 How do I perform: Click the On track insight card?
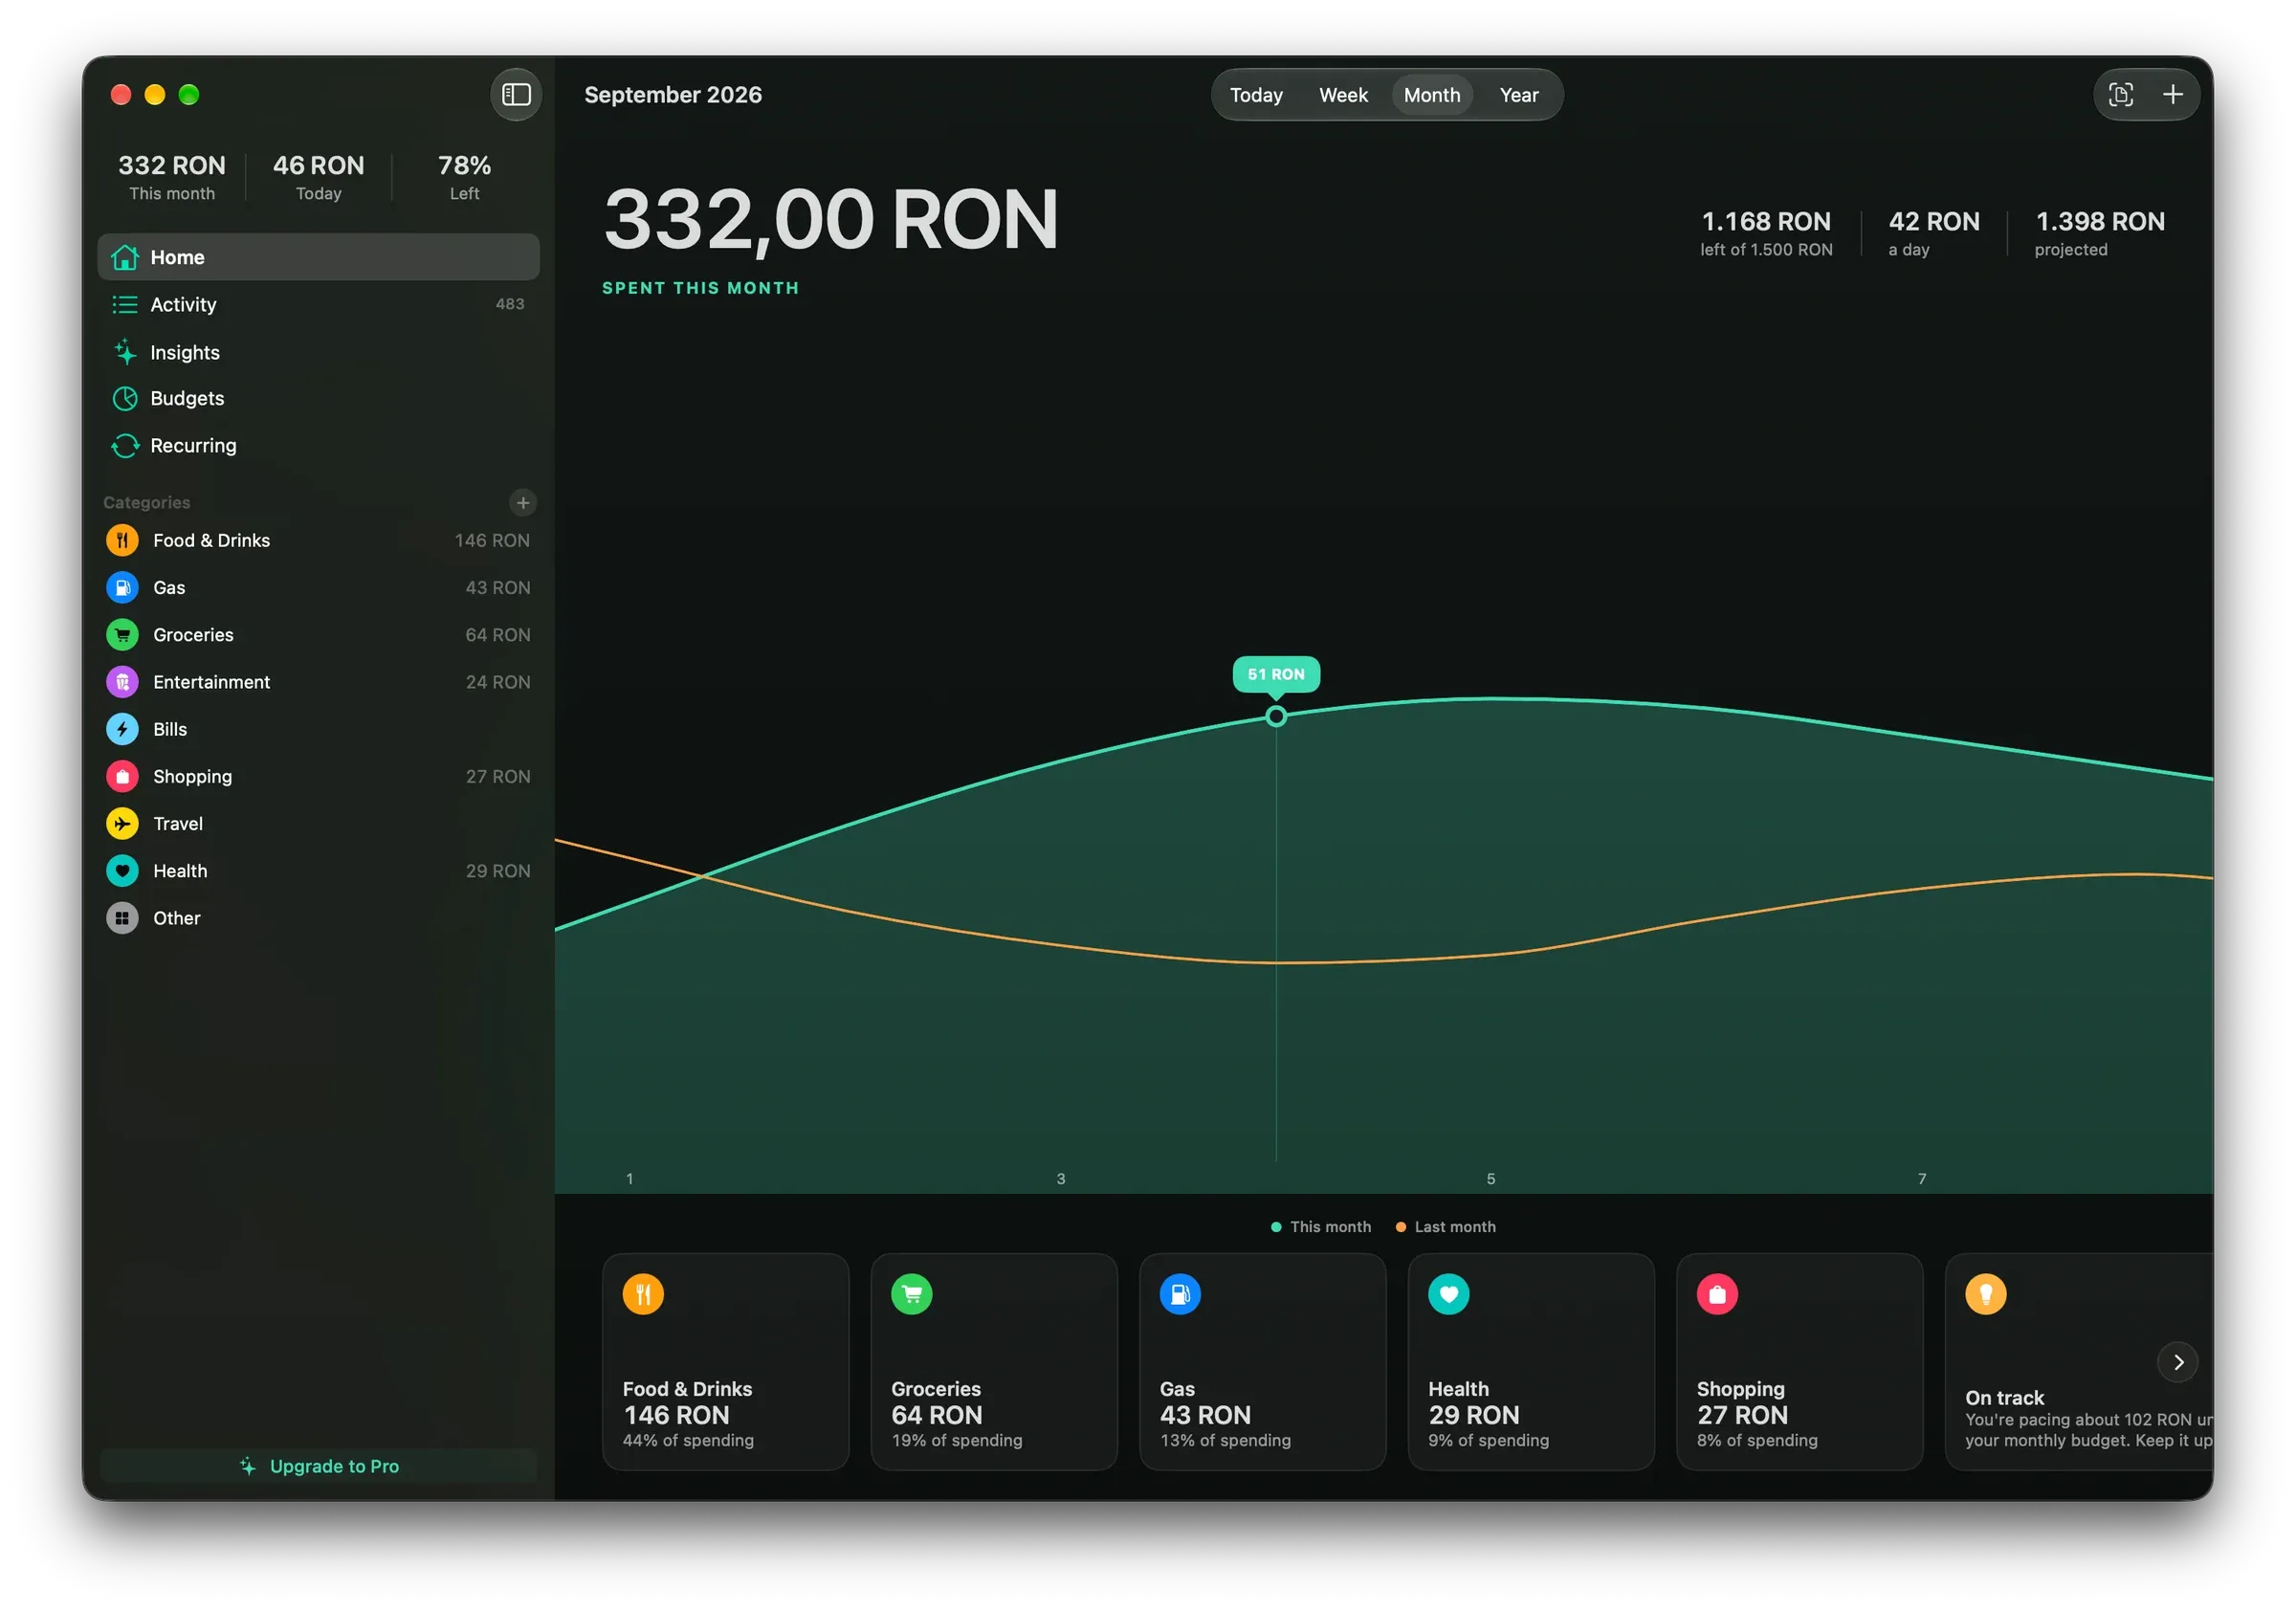point(2079,1362)
